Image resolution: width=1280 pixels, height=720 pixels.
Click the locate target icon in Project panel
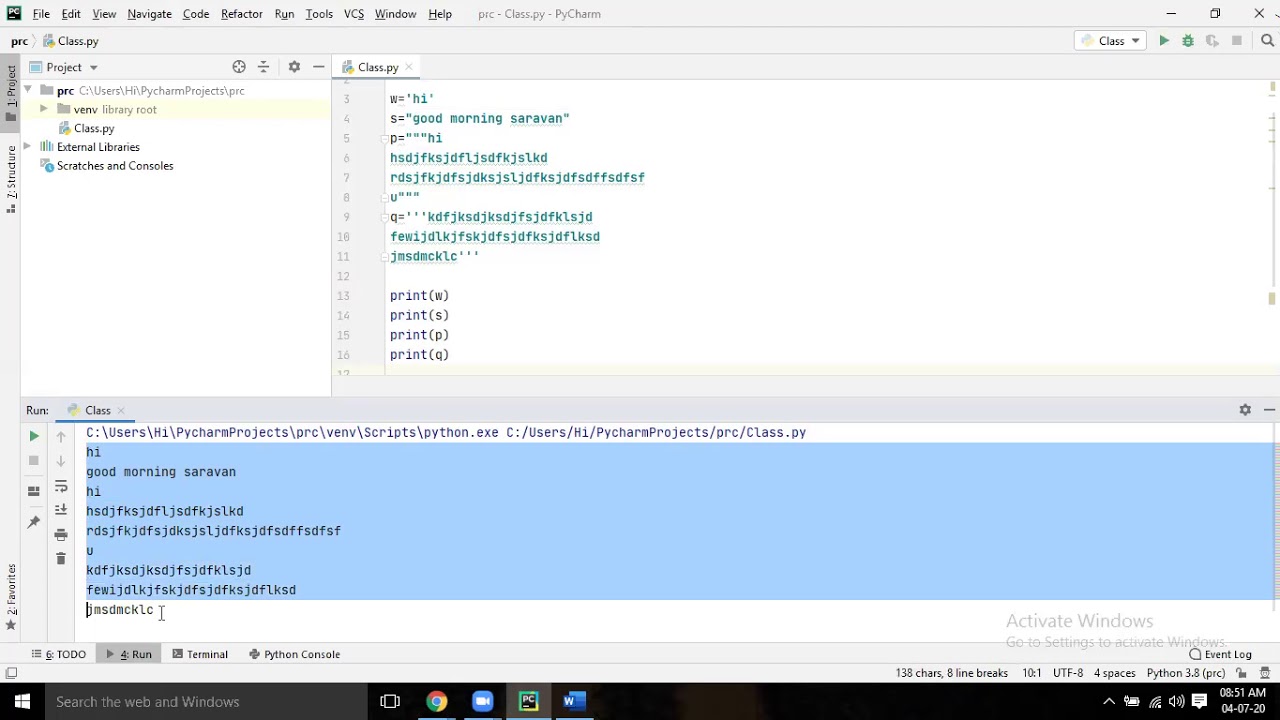pyautogui.click(x=239, y=67)
